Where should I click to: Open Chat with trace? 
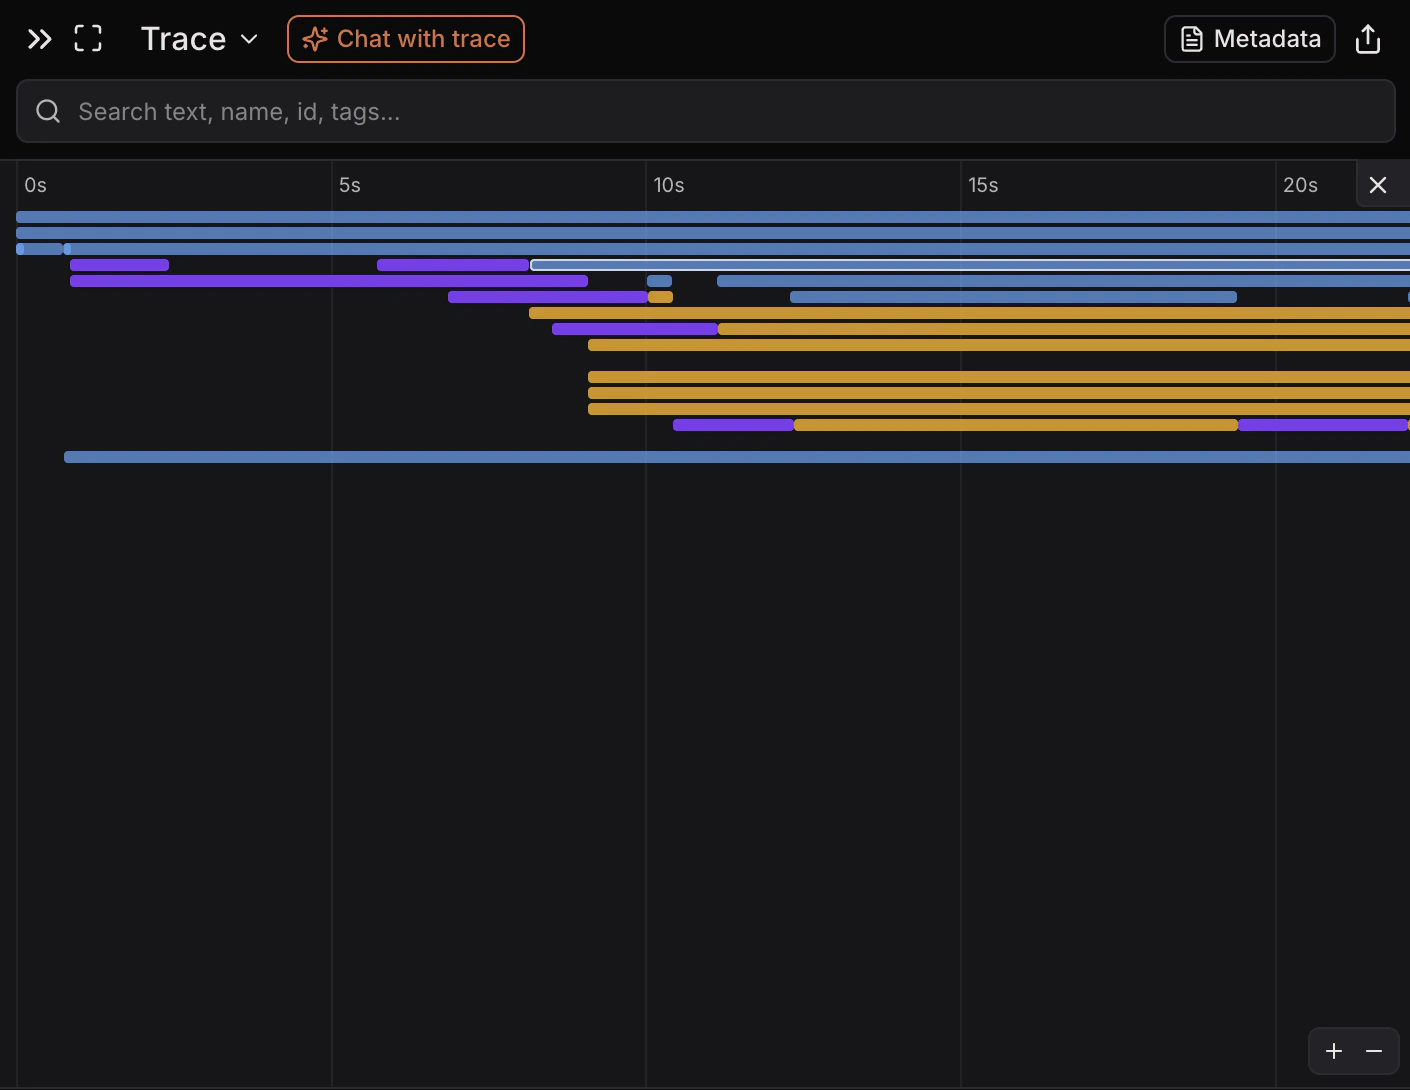tap(405, 39)
